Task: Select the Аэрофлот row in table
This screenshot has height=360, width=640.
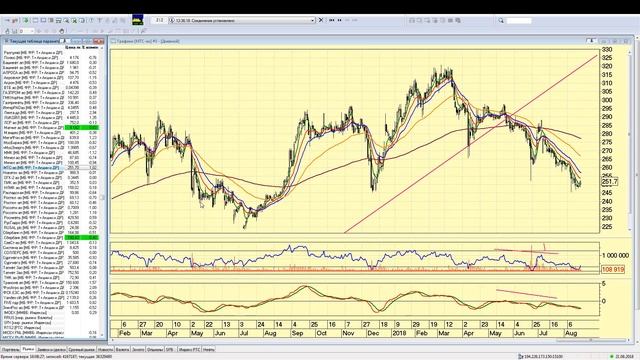Action: point(51,78)
